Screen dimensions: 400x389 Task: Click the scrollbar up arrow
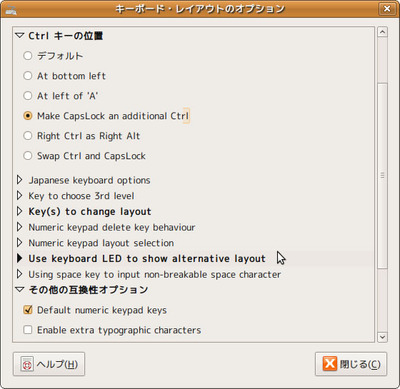pos(382,32)
